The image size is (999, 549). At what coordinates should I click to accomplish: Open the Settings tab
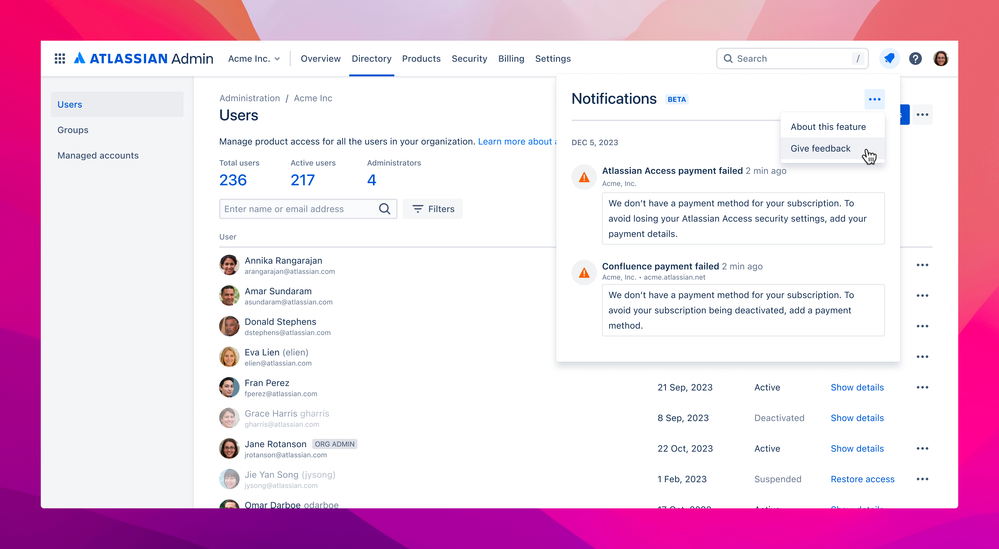click(x=553, y=59)
